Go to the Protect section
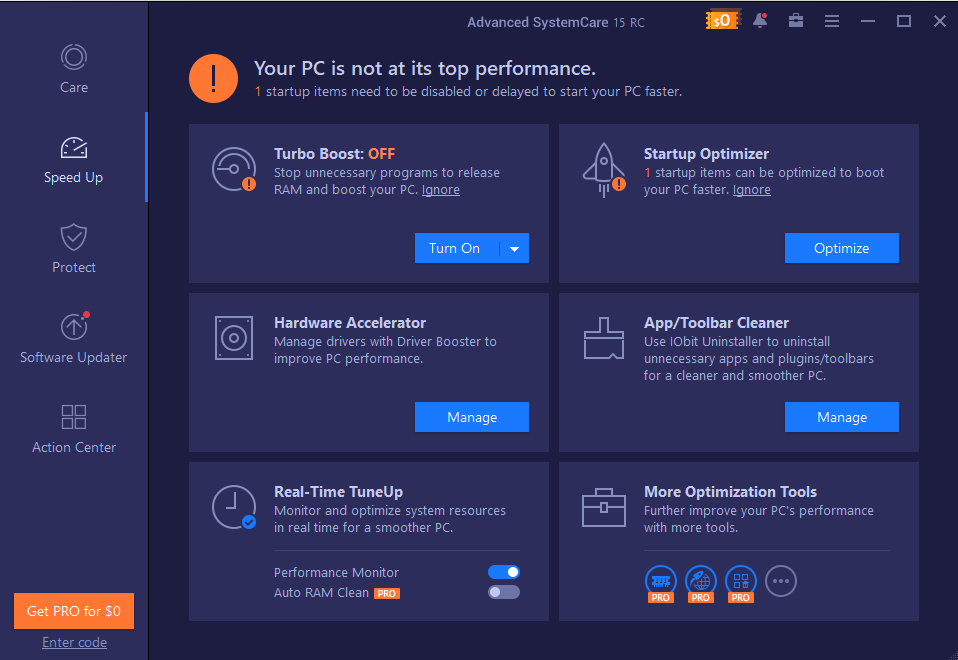This screenshot has width=958, height=660. (73, 249)
